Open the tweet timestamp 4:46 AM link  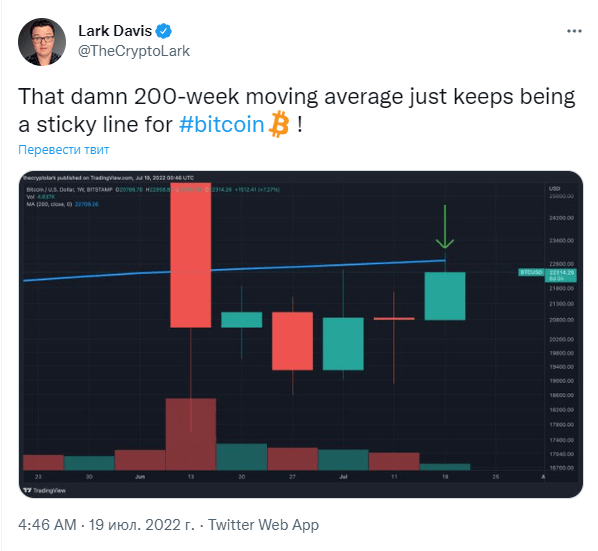click(47, 525)
